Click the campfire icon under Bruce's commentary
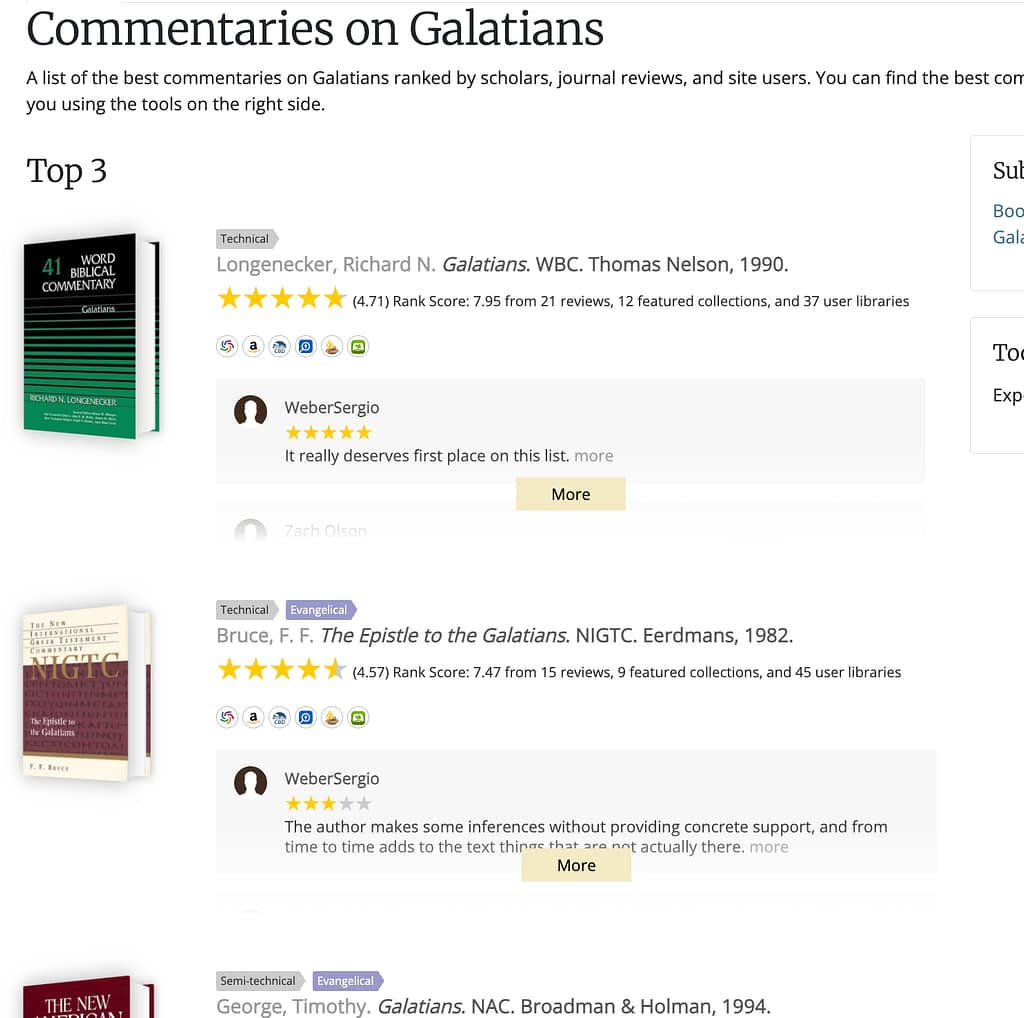The height and width of the screenshot is (1018, 1024). 332,718
